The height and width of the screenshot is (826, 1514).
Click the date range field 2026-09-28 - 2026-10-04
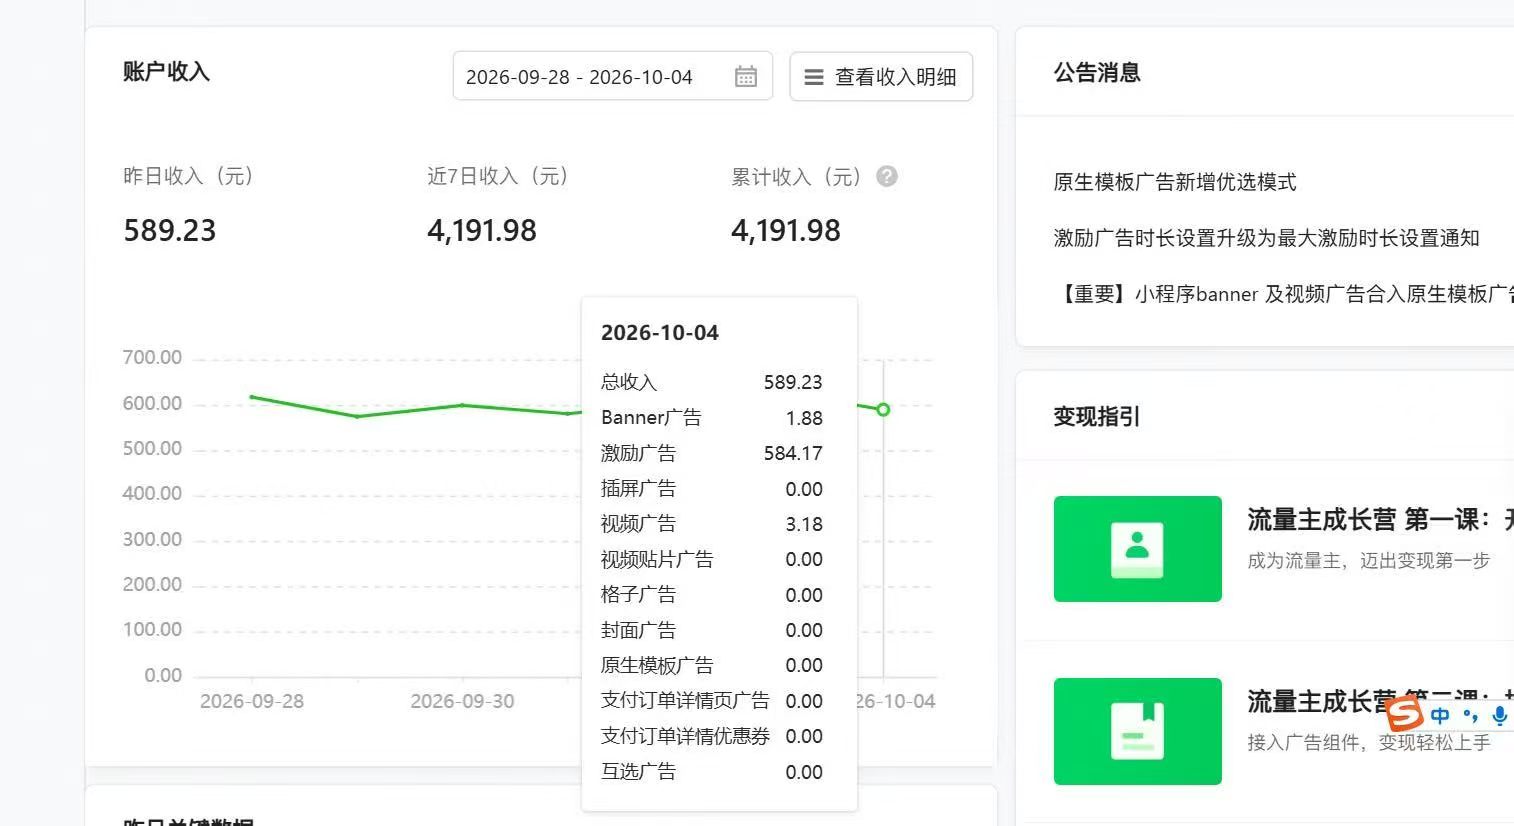click(x=613, y=77)
